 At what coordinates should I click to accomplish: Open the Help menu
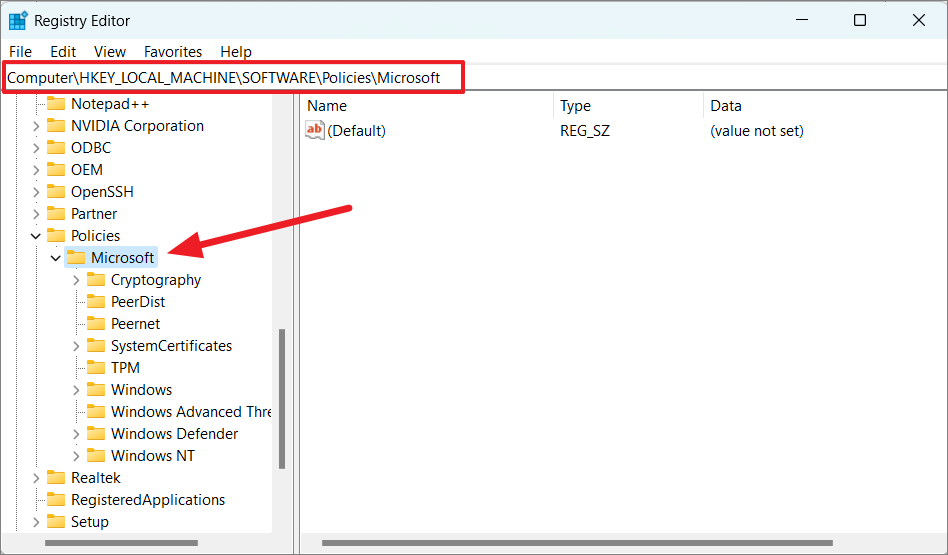(236, 52)
